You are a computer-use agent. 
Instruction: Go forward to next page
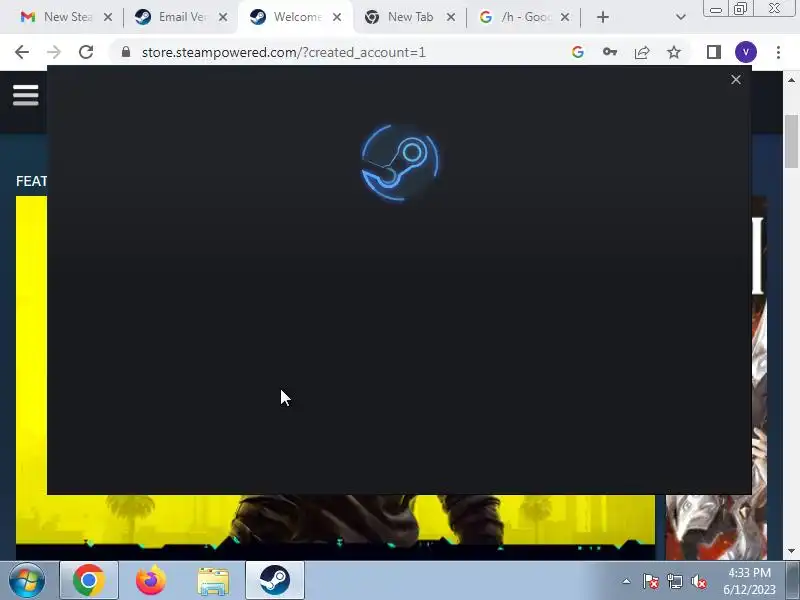pos(54,52)
